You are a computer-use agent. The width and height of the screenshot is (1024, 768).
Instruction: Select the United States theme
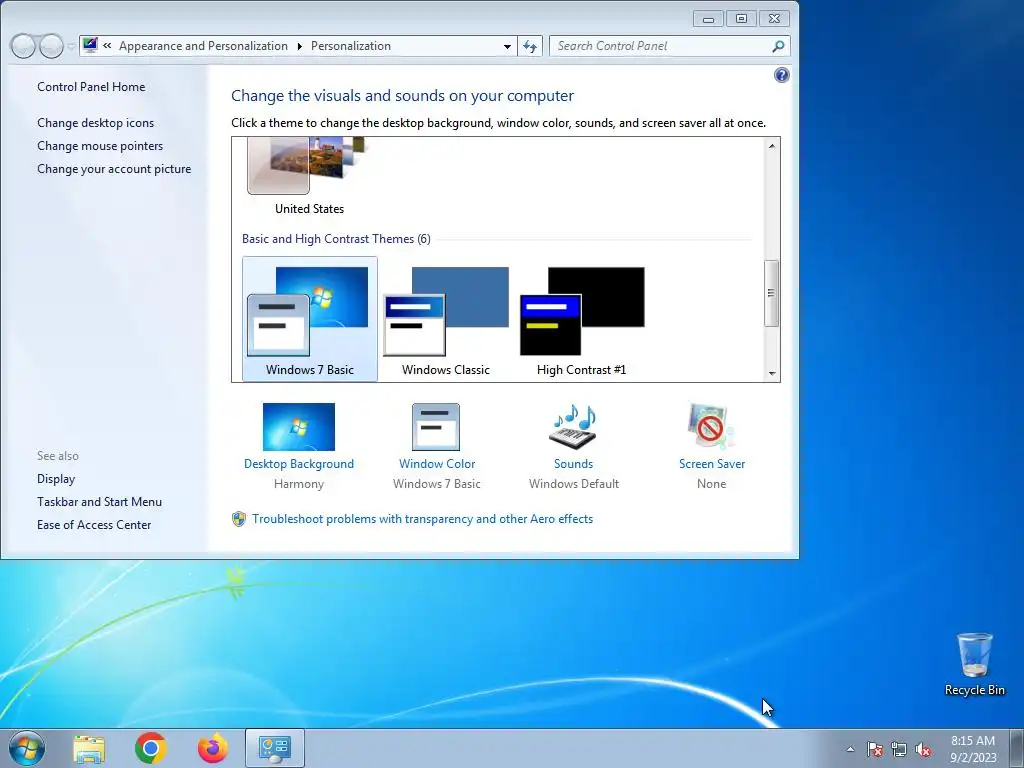pyautogui.click(x=309, y=176)
